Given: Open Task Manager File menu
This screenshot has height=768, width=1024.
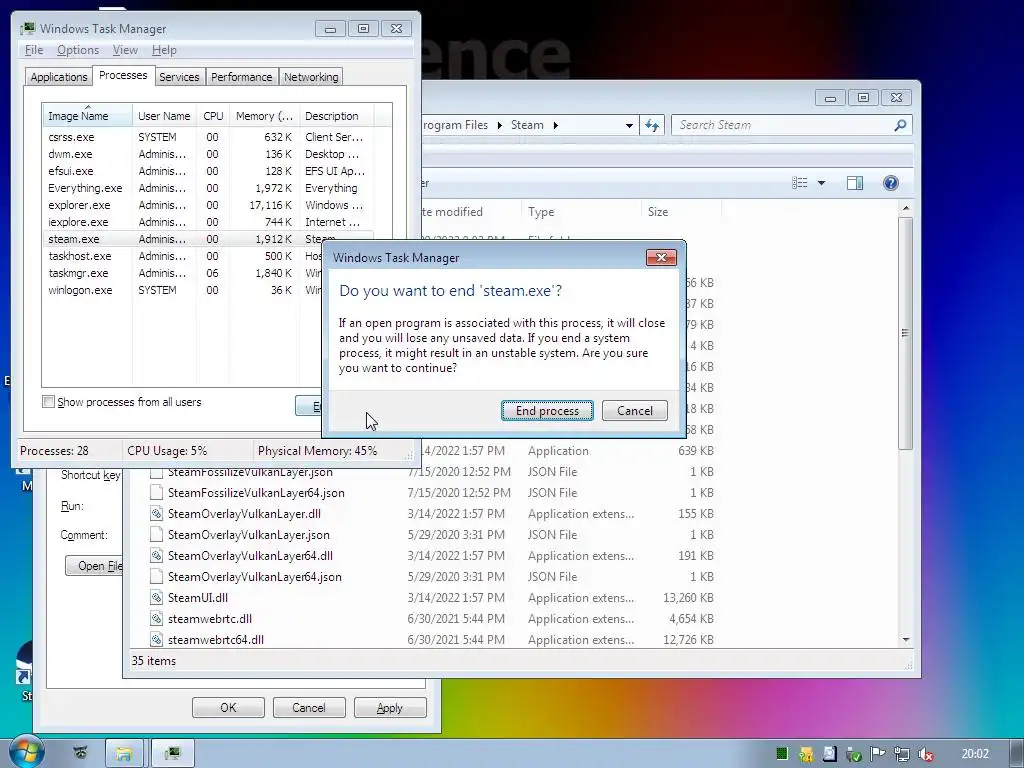Looking at the screenshot, I should tap(34, 50).
